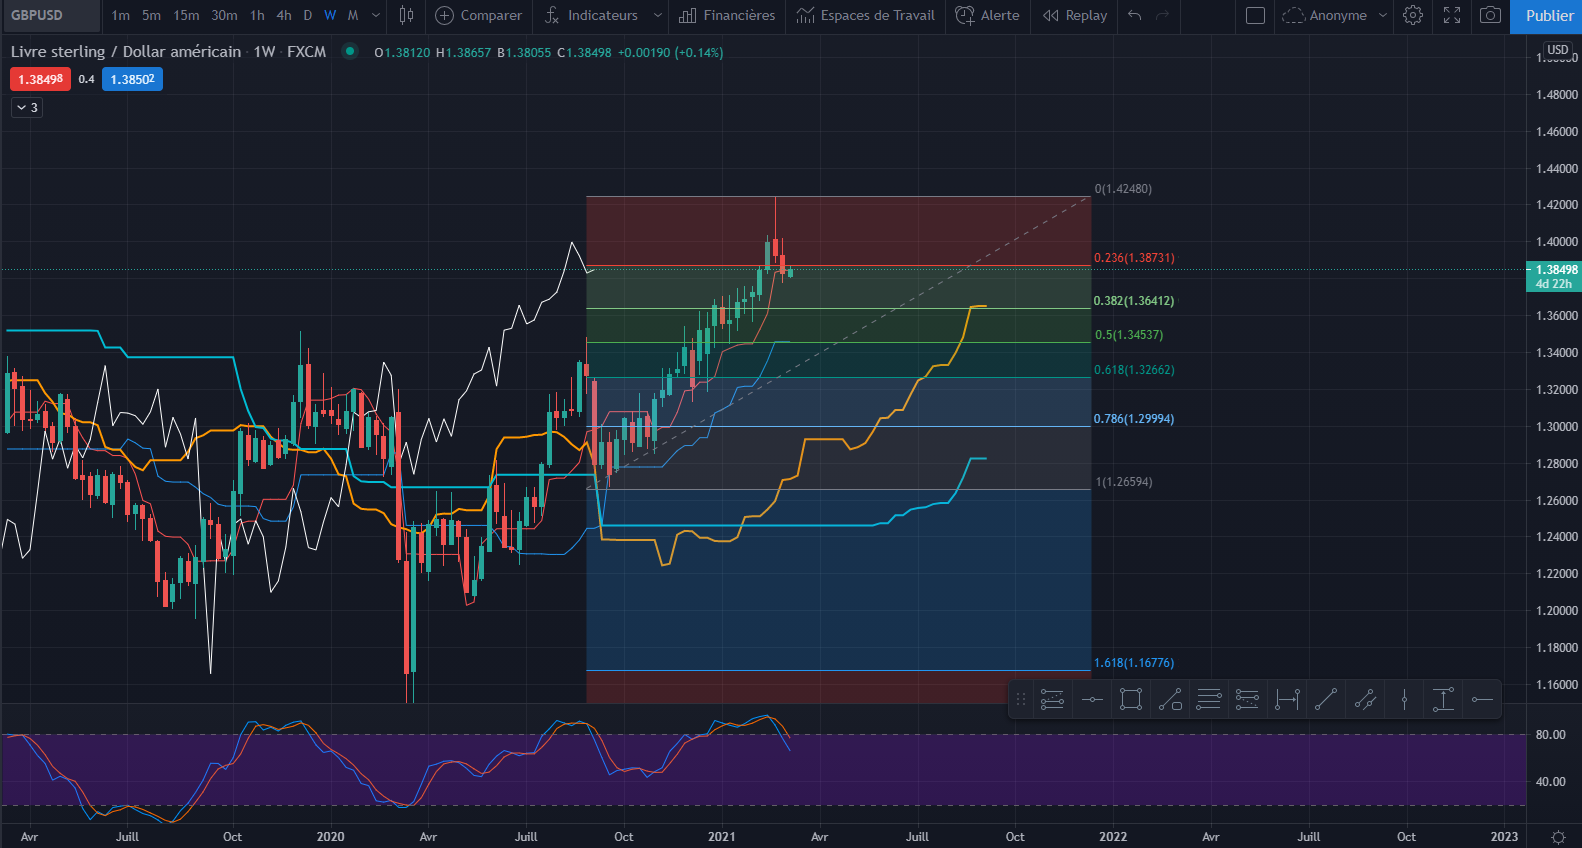
Task: Click the 2021 label on the time axis
Action: click(x=721, y=837)
